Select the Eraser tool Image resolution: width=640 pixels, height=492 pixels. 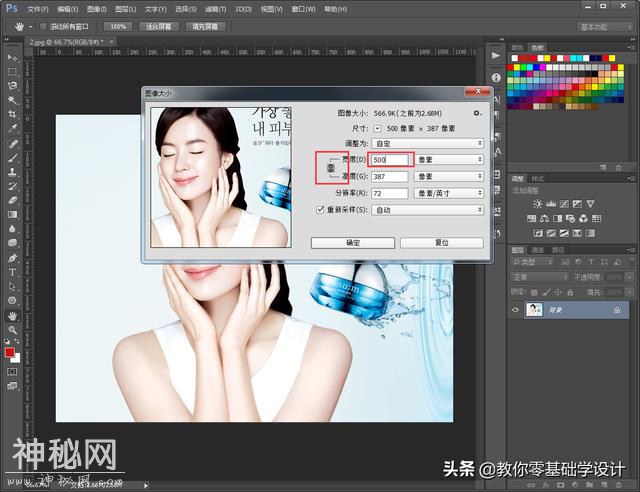[12, 200]
